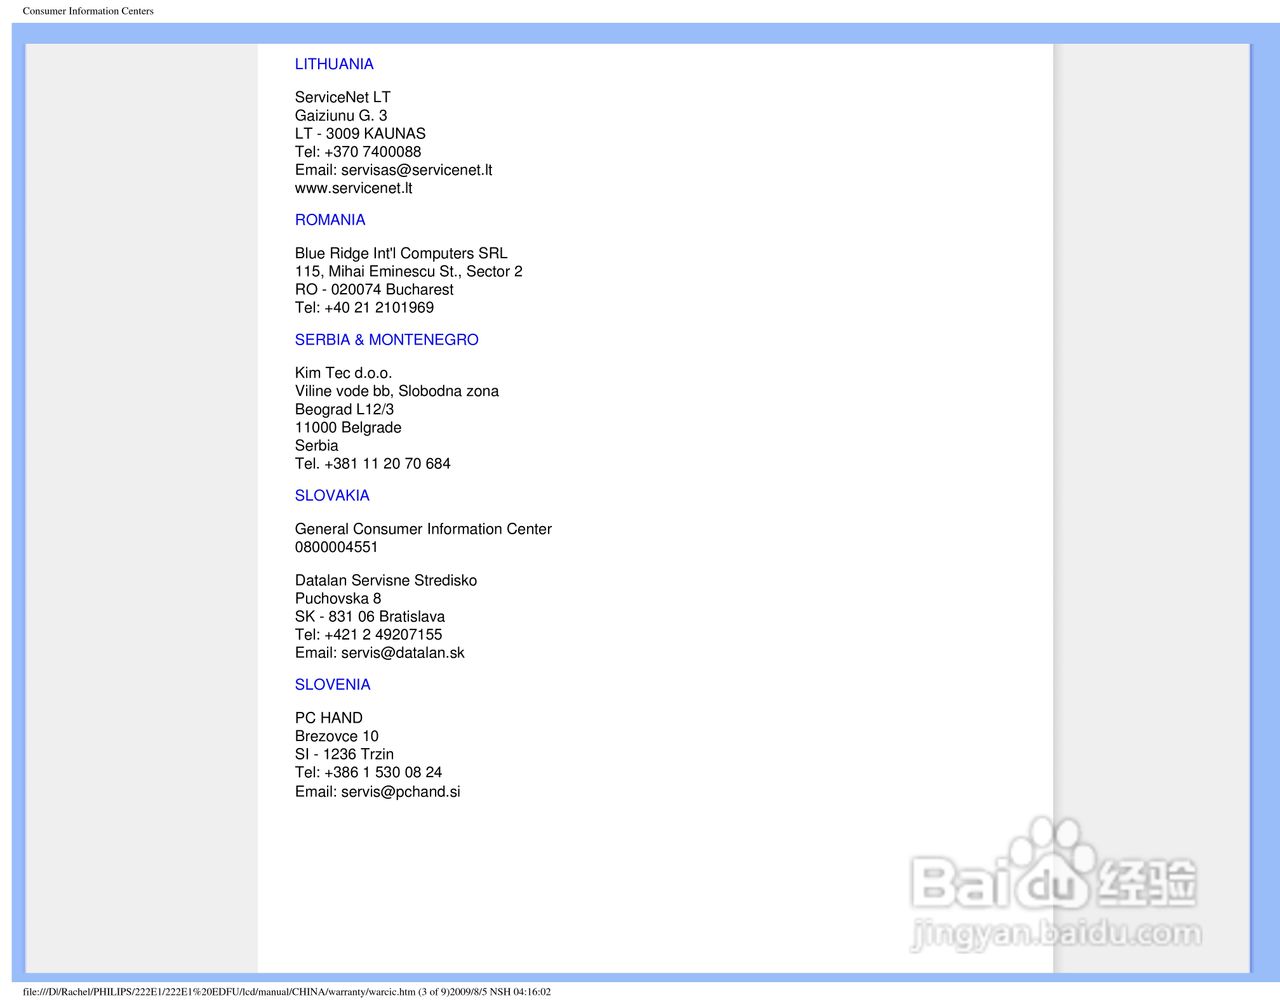The image size is (1280, 1005).
Task: Click the Serbia country line
Action: click(316, 446)
